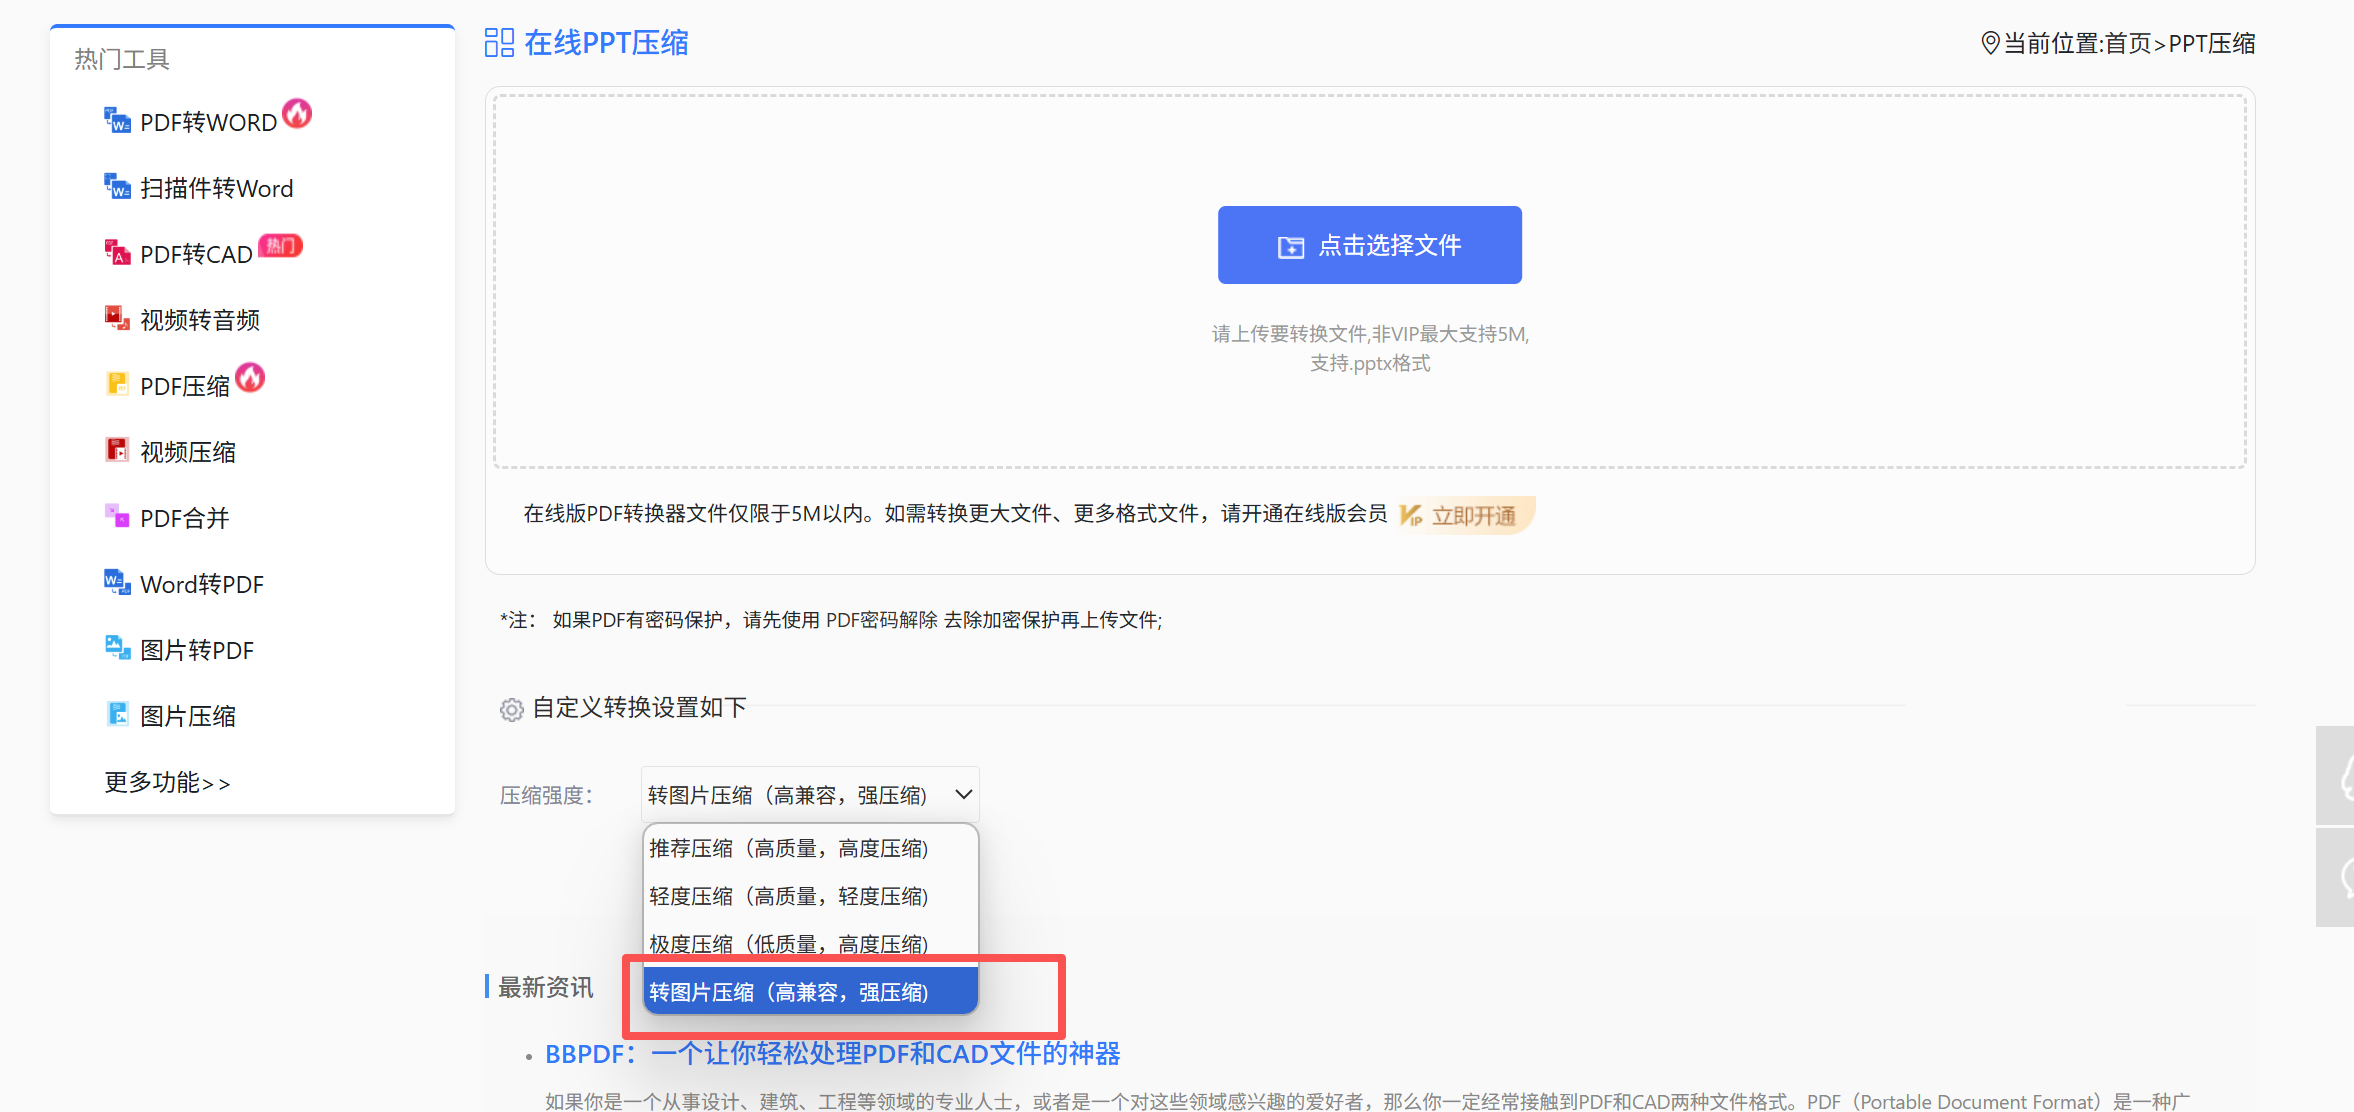Click the PDF压缩 yellow icon

coord(117,385)
